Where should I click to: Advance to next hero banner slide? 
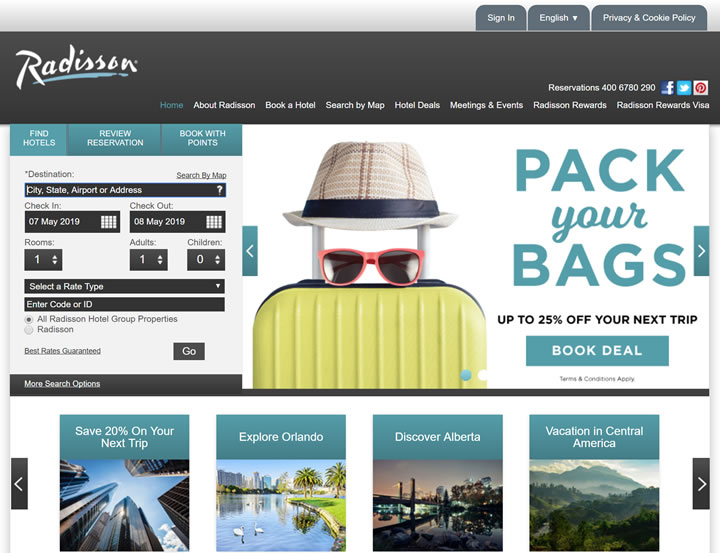701,251
